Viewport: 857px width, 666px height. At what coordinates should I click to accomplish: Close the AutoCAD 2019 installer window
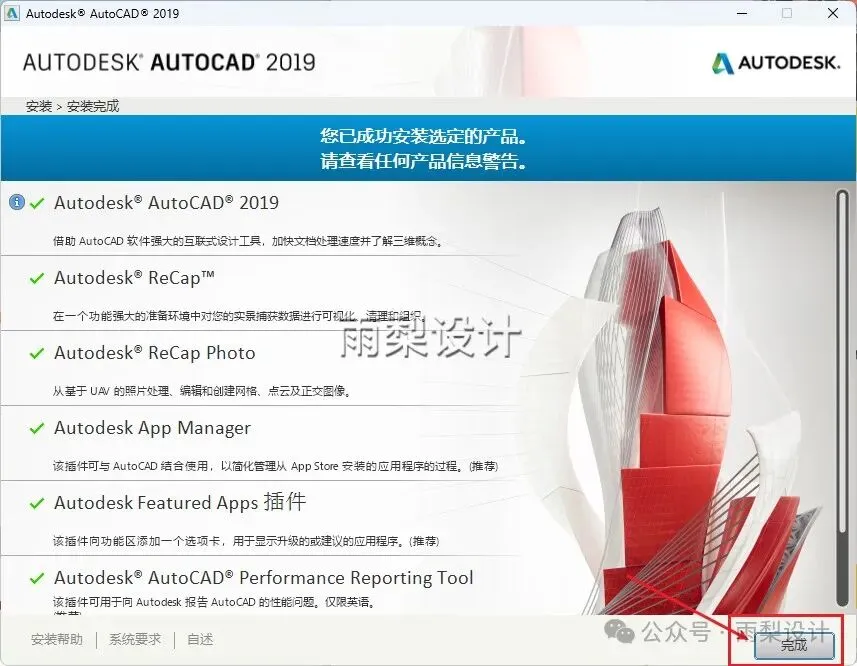[833, 13]
